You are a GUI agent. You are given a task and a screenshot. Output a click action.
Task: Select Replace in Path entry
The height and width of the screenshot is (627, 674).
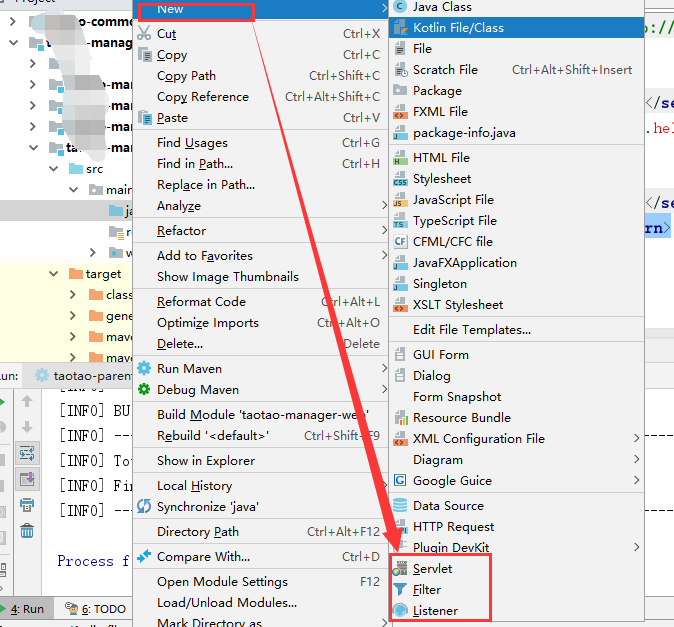[x=260, y=185]
